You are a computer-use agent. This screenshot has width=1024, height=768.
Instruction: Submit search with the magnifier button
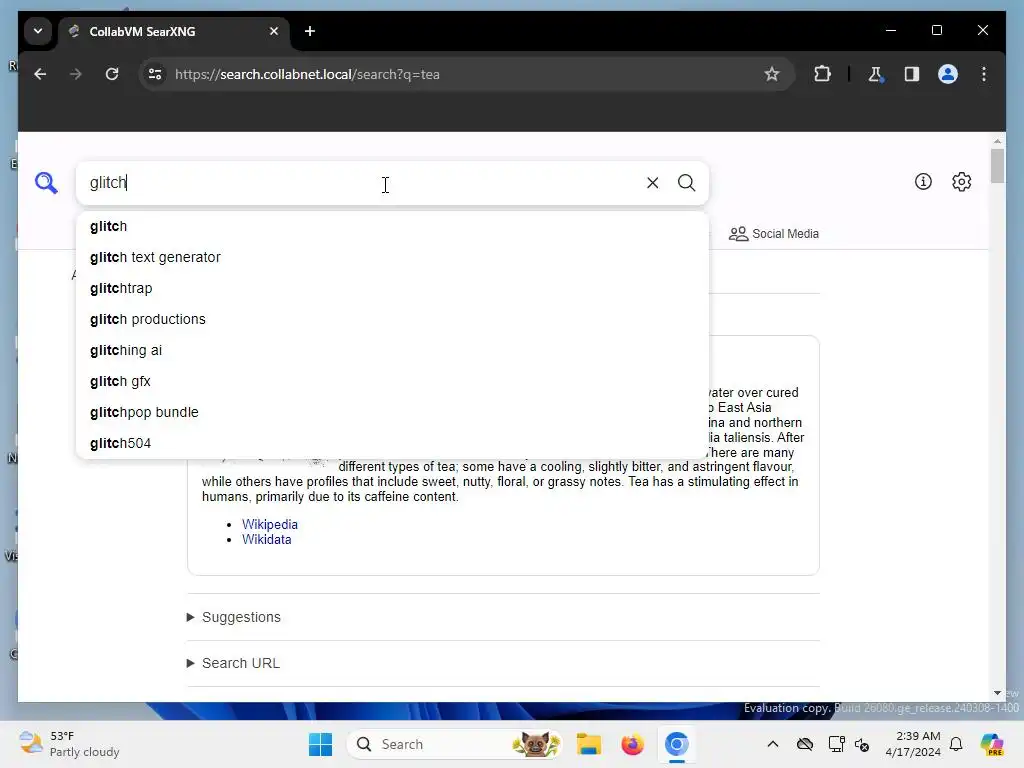[x=686, y=183]
